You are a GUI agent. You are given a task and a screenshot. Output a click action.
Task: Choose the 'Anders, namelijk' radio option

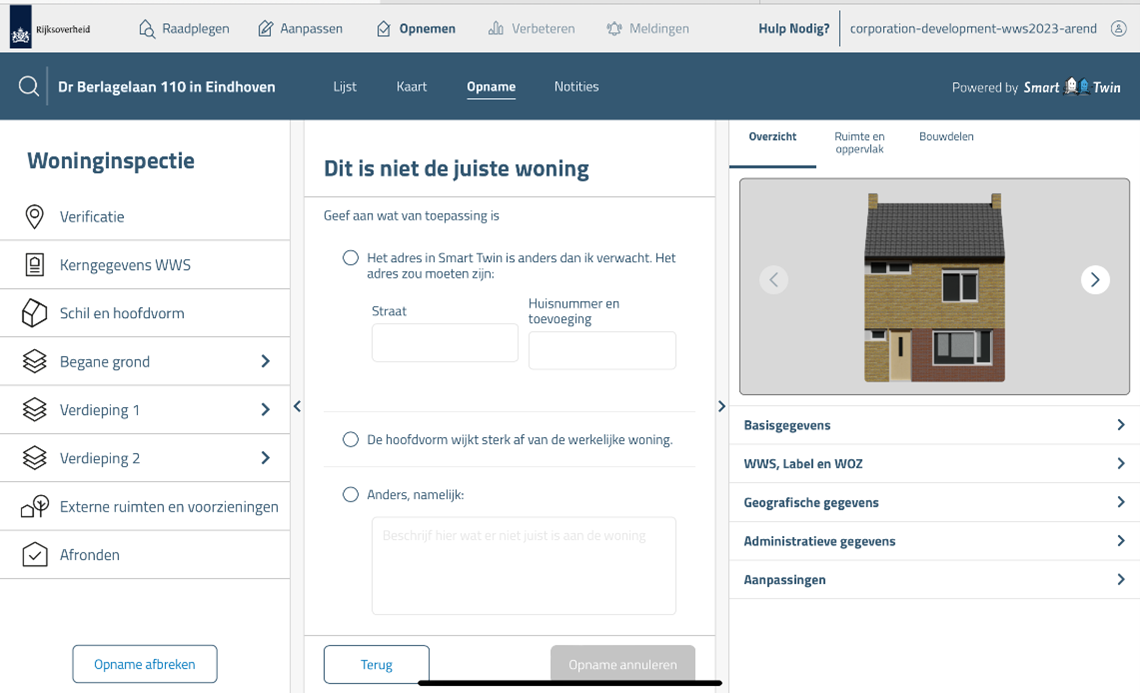click(x=350, y=494)
